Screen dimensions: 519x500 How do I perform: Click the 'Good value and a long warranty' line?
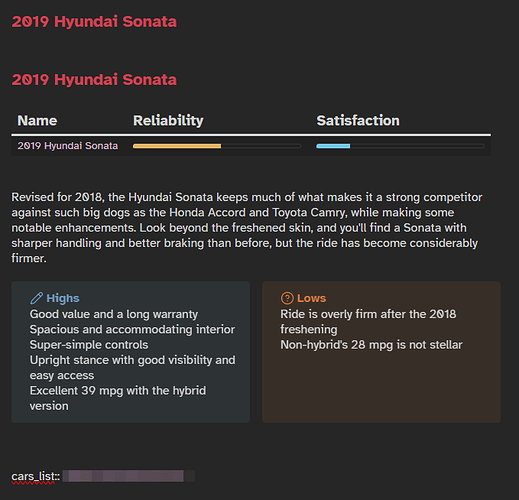click(x=114, y=314)
